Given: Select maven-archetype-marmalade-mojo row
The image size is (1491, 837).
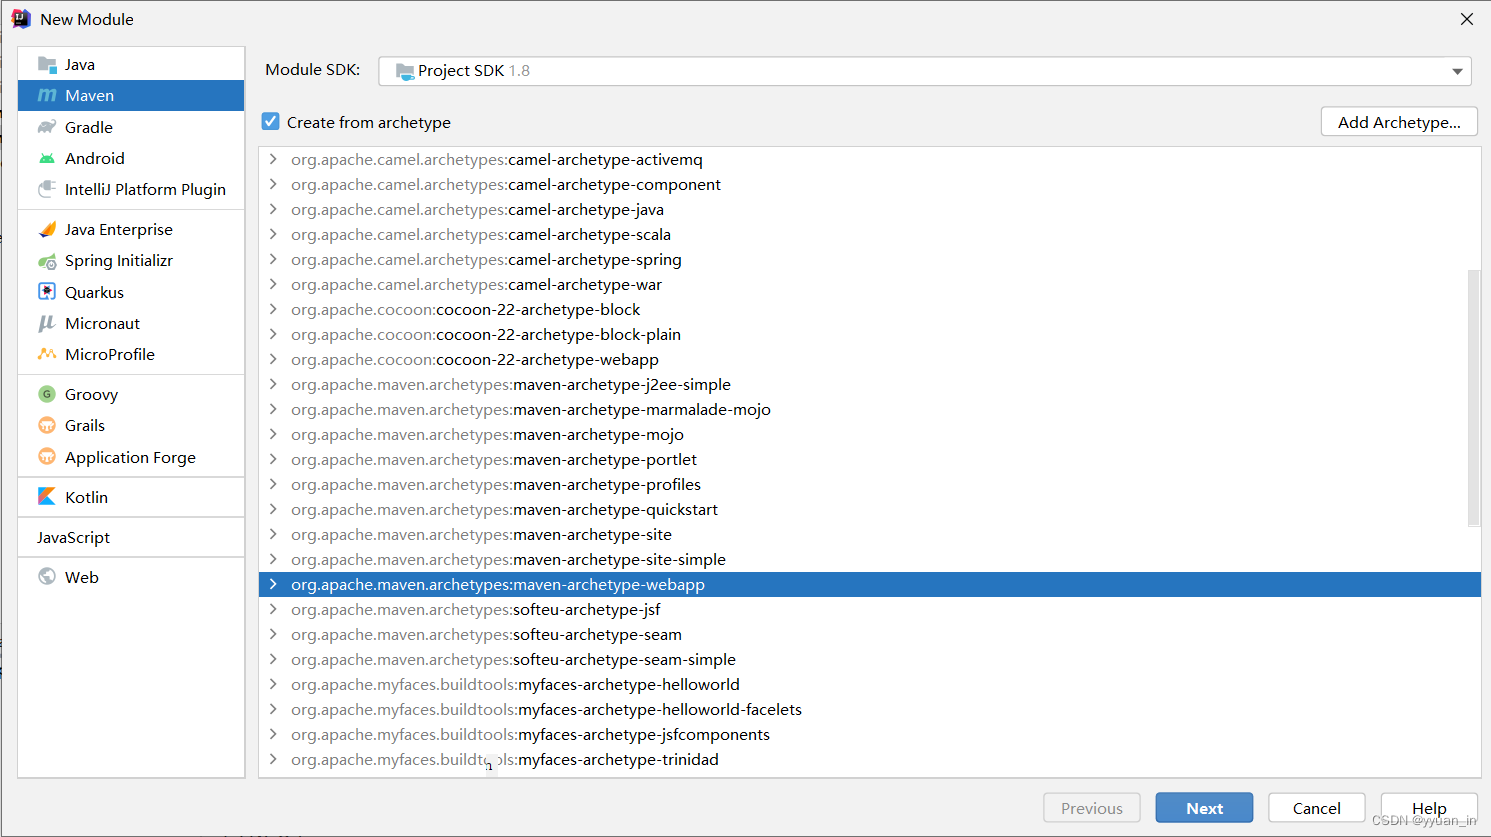Looking at the screenshot, I should 869,409.
